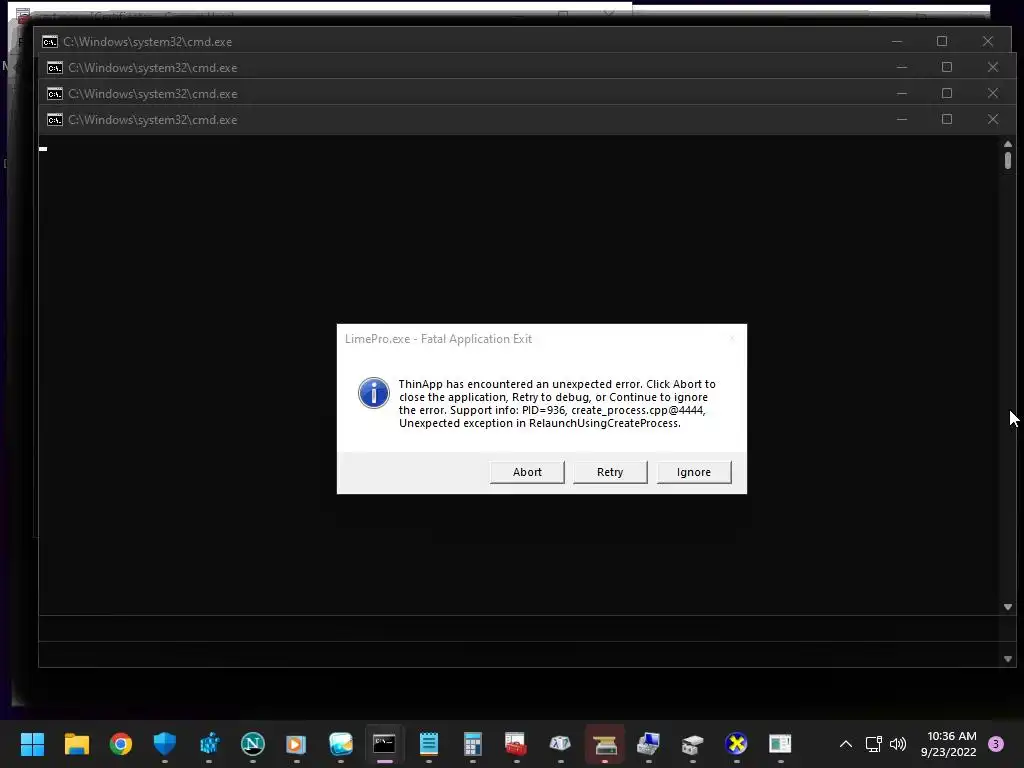Close the front cmd.exe window

993,120
